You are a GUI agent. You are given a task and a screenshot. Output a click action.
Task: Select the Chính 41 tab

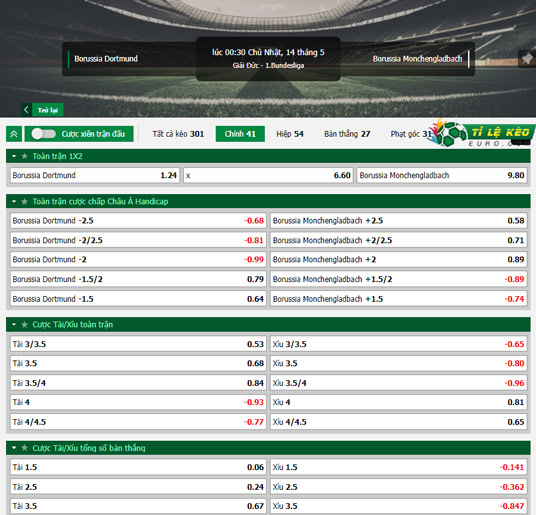click(x=240, y=134)
